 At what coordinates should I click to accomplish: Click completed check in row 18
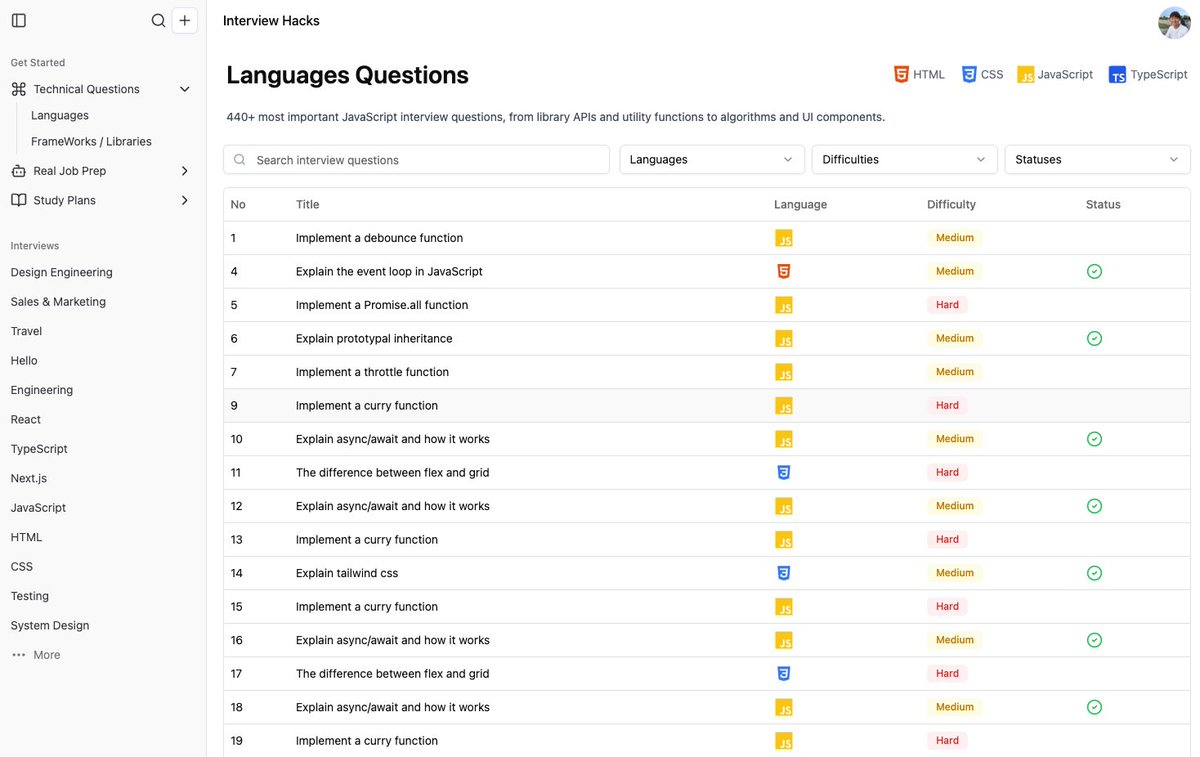pos(1094,707)
